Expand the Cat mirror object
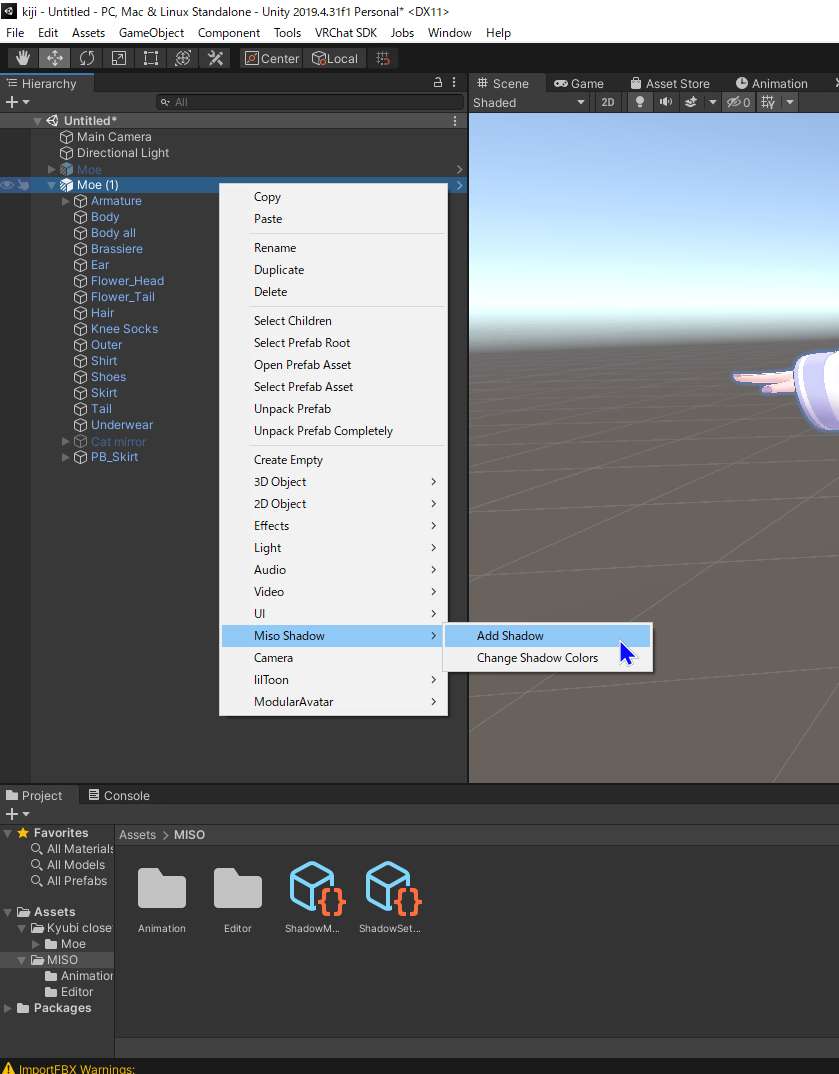Viewport: 839px width, 1074px height. pos(66,441)
